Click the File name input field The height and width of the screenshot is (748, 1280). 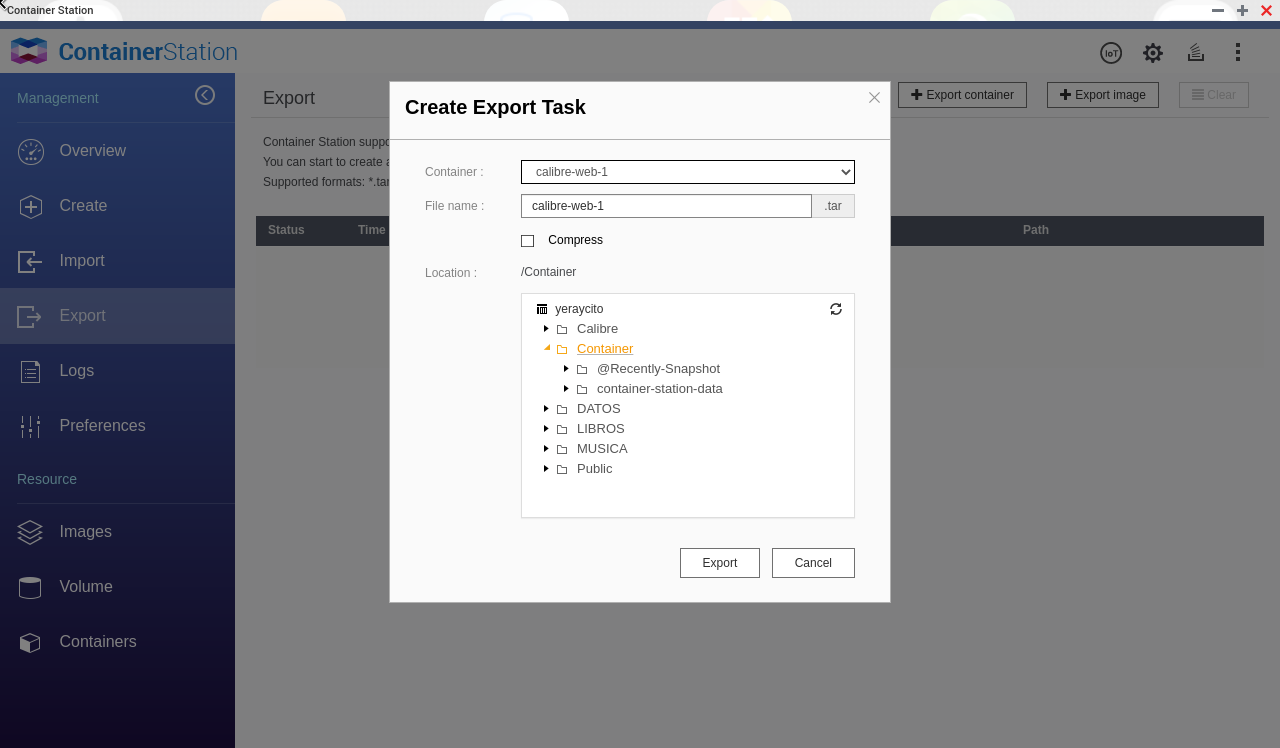[x=665, y=206]
